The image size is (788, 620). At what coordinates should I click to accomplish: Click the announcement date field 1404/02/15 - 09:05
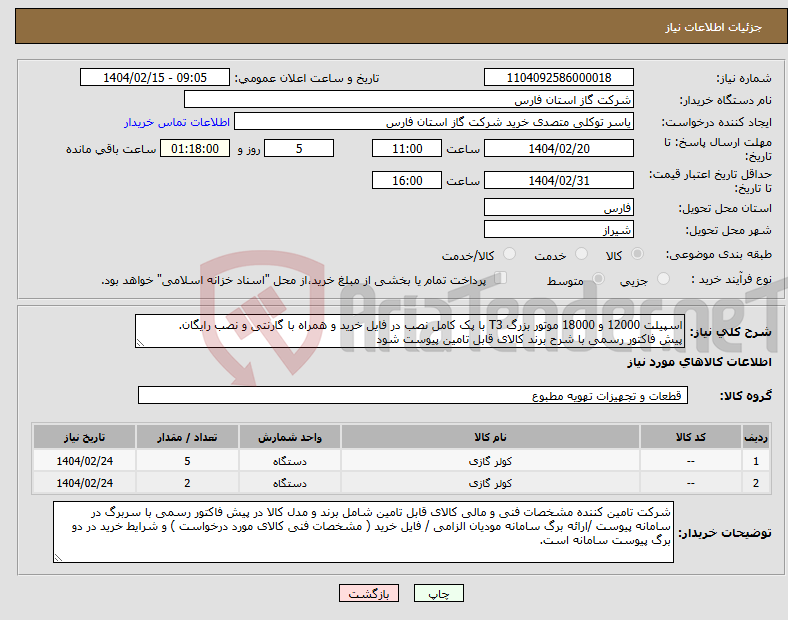155,77
